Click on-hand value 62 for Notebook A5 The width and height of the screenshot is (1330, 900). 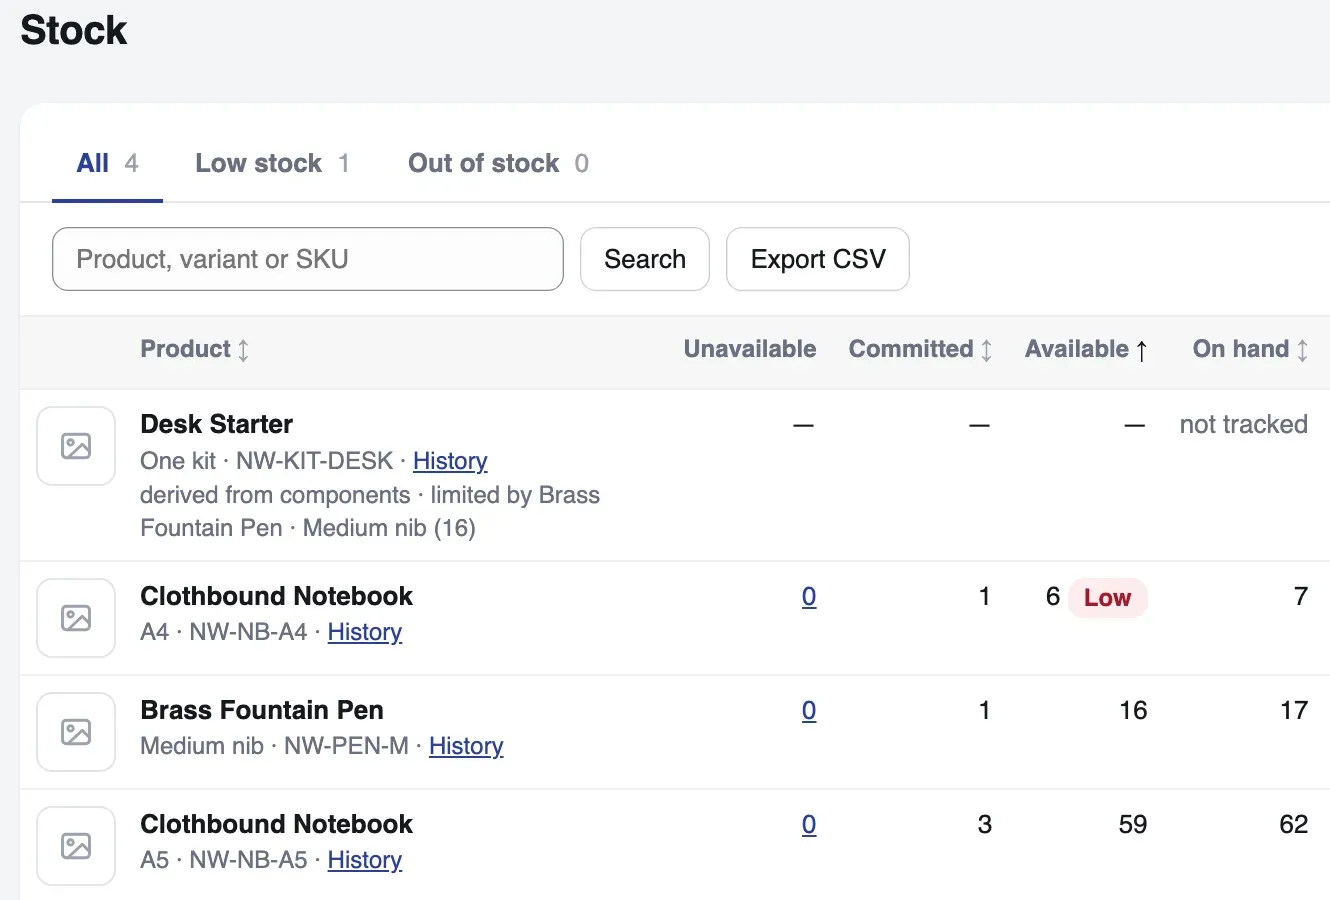[x=1294, y=825]
